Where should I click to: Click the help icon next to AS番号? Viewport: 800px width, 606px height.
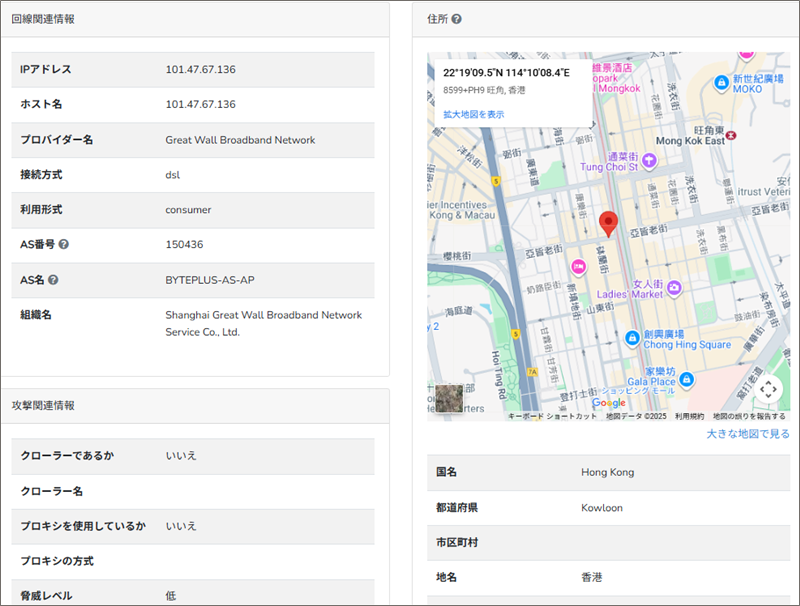point(64,245)
